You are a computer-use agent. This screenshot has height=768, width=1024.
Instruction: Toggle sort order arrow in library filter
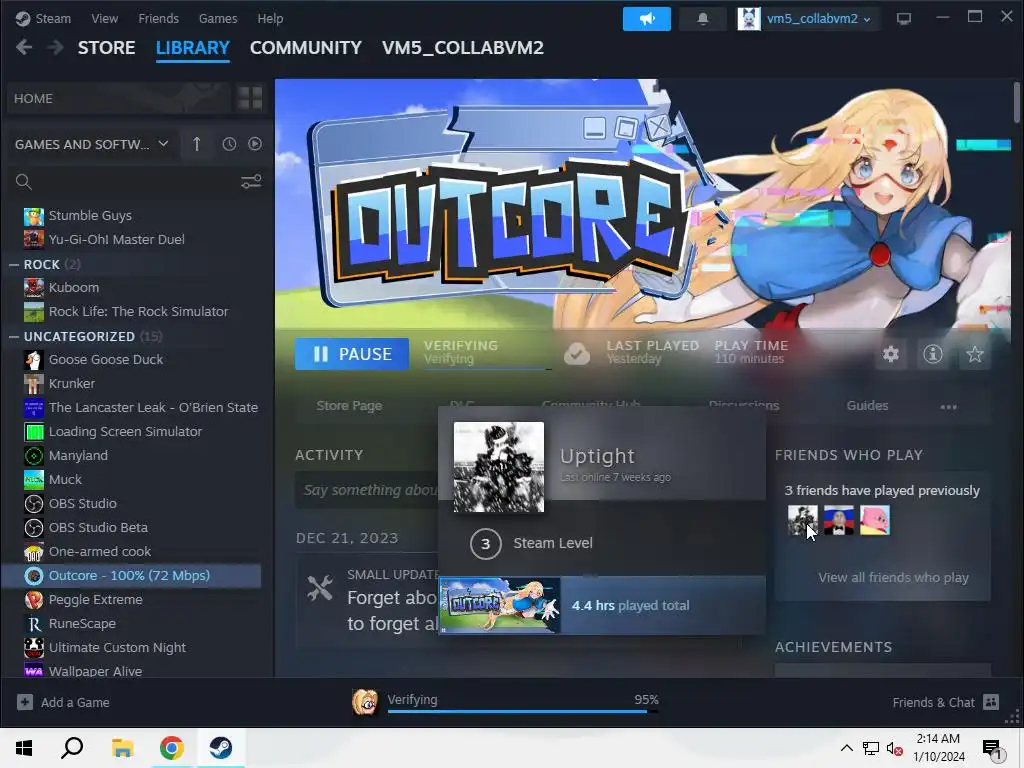(x=197, y=144)
